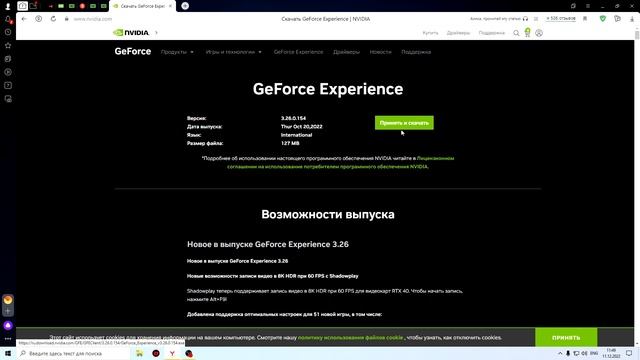640x360 pixels.
Task: Open the 526 отзывов site reviews link
Action: pyautogui.click(x=561, y=19)
